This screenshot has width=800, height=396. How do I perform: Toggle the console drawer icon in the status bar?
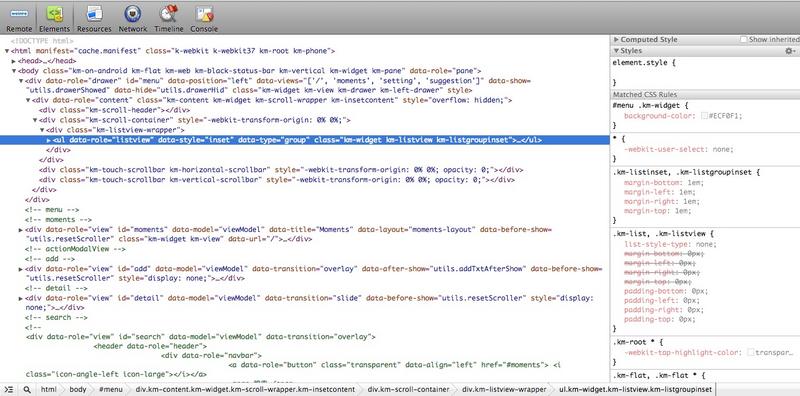(9, 389)
